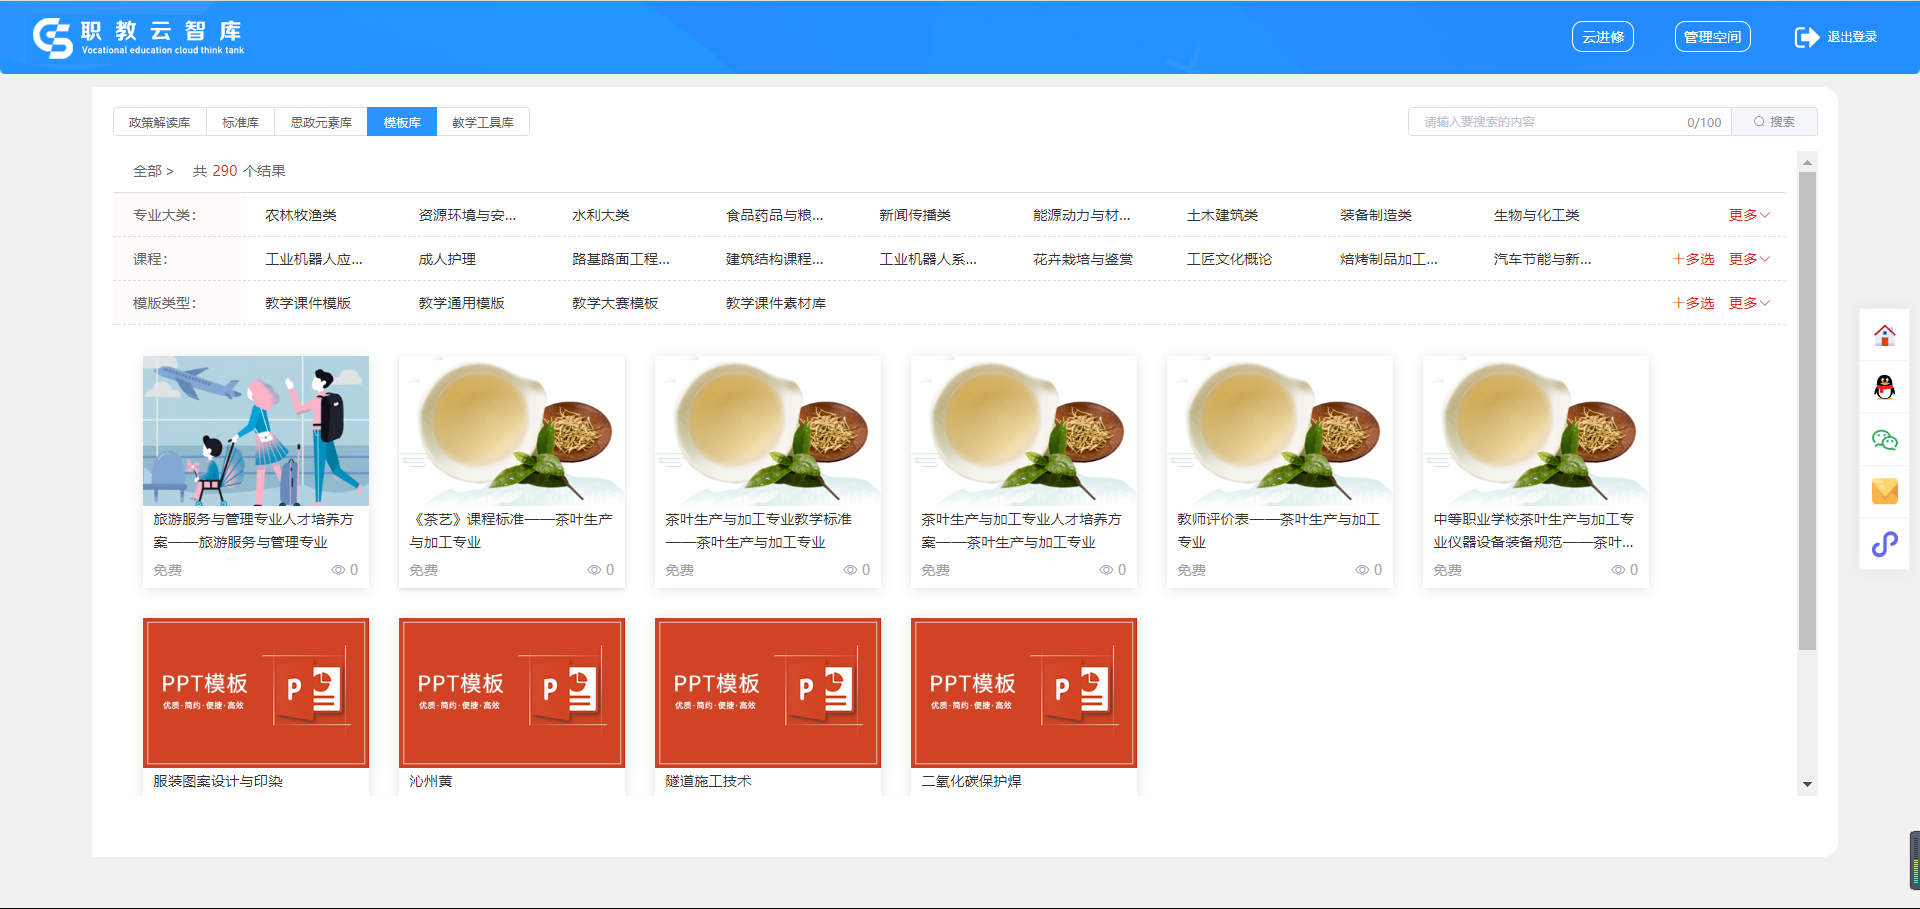Expand 更多 in 模版类型 row
The height and width of the screenshot is (909, 1920).
pyautogui.click(x=1748, y=303)
